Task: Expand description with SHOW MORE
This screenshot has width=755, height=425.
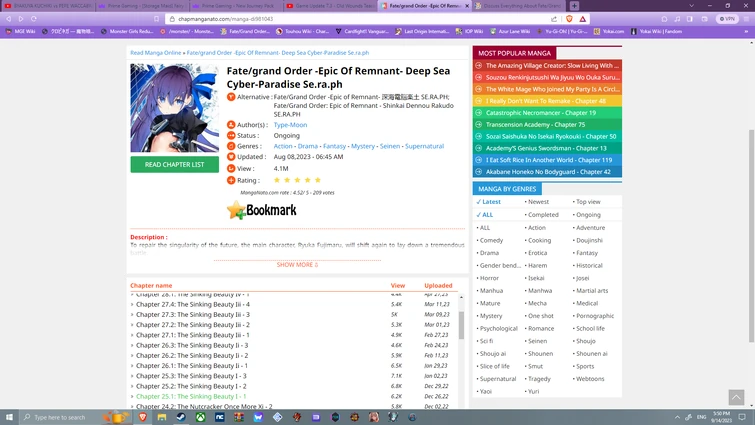Action: pos(297,265)
